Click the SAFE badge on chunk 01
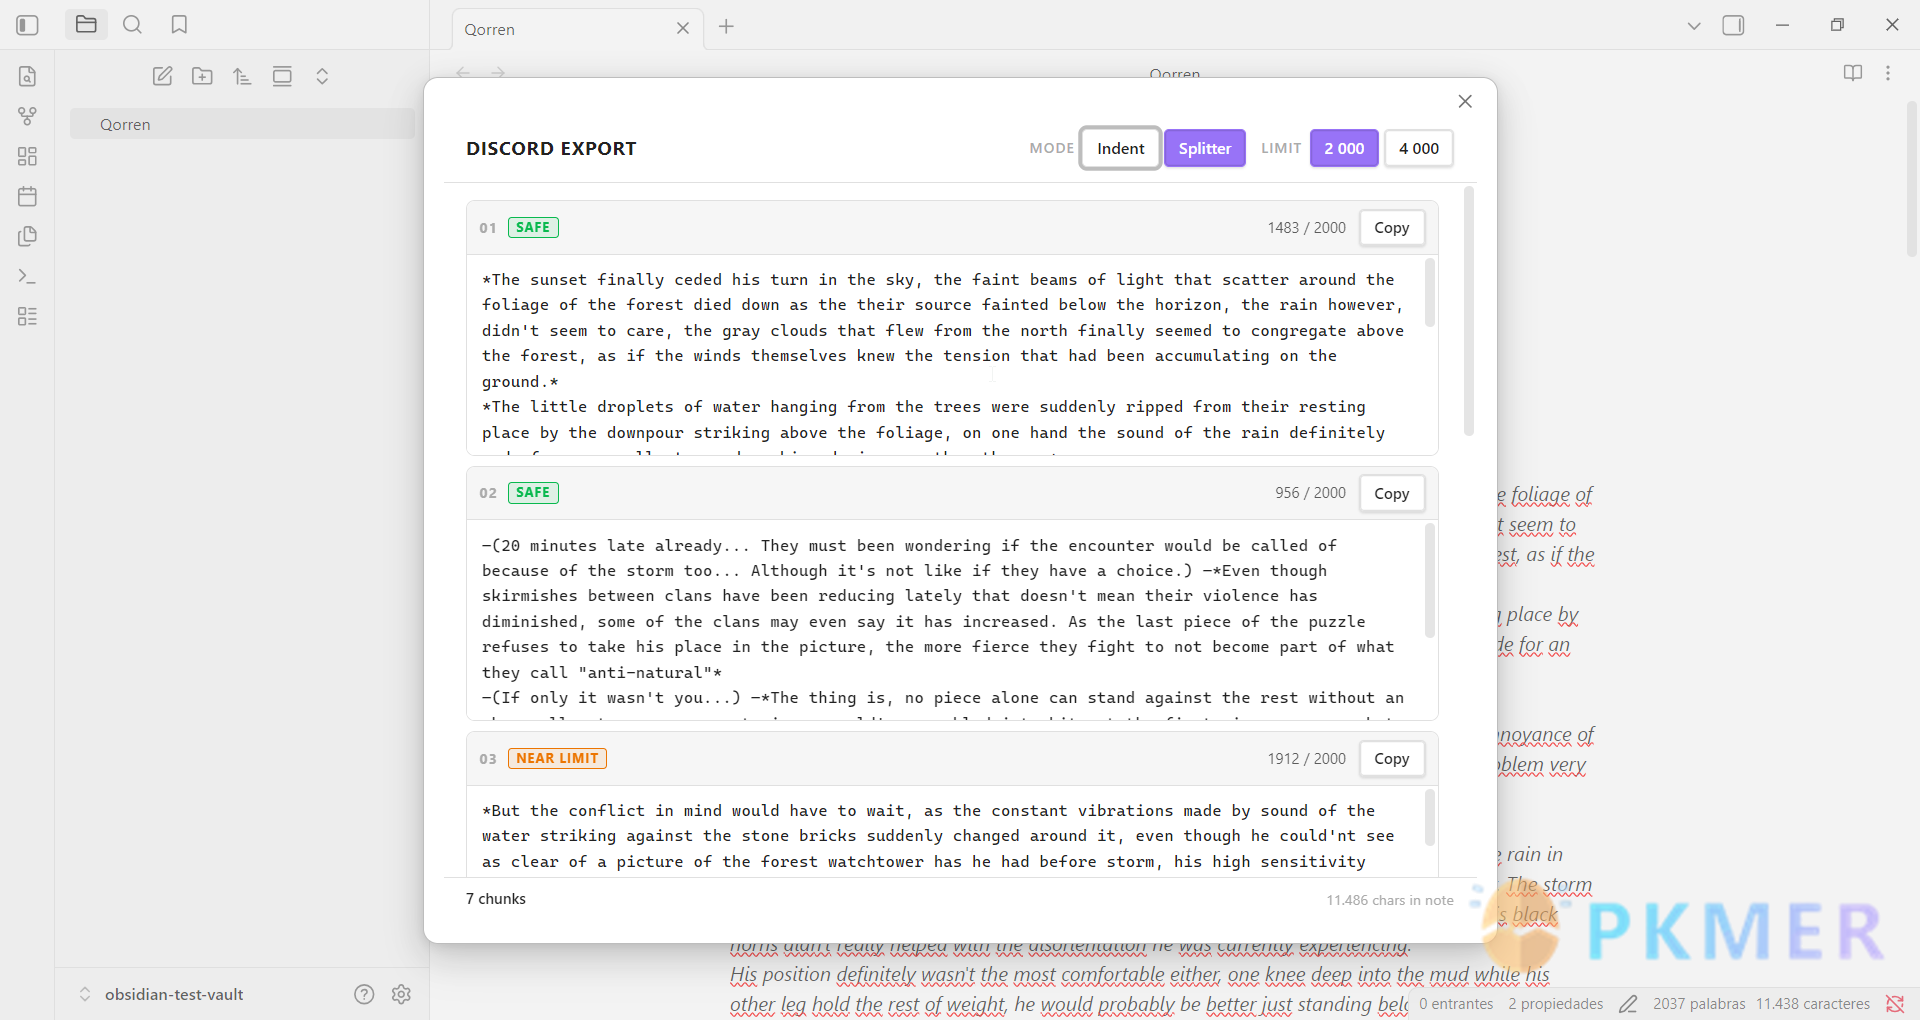The width and height of the screenshot is (1920, 1020). tap(533, 227)
